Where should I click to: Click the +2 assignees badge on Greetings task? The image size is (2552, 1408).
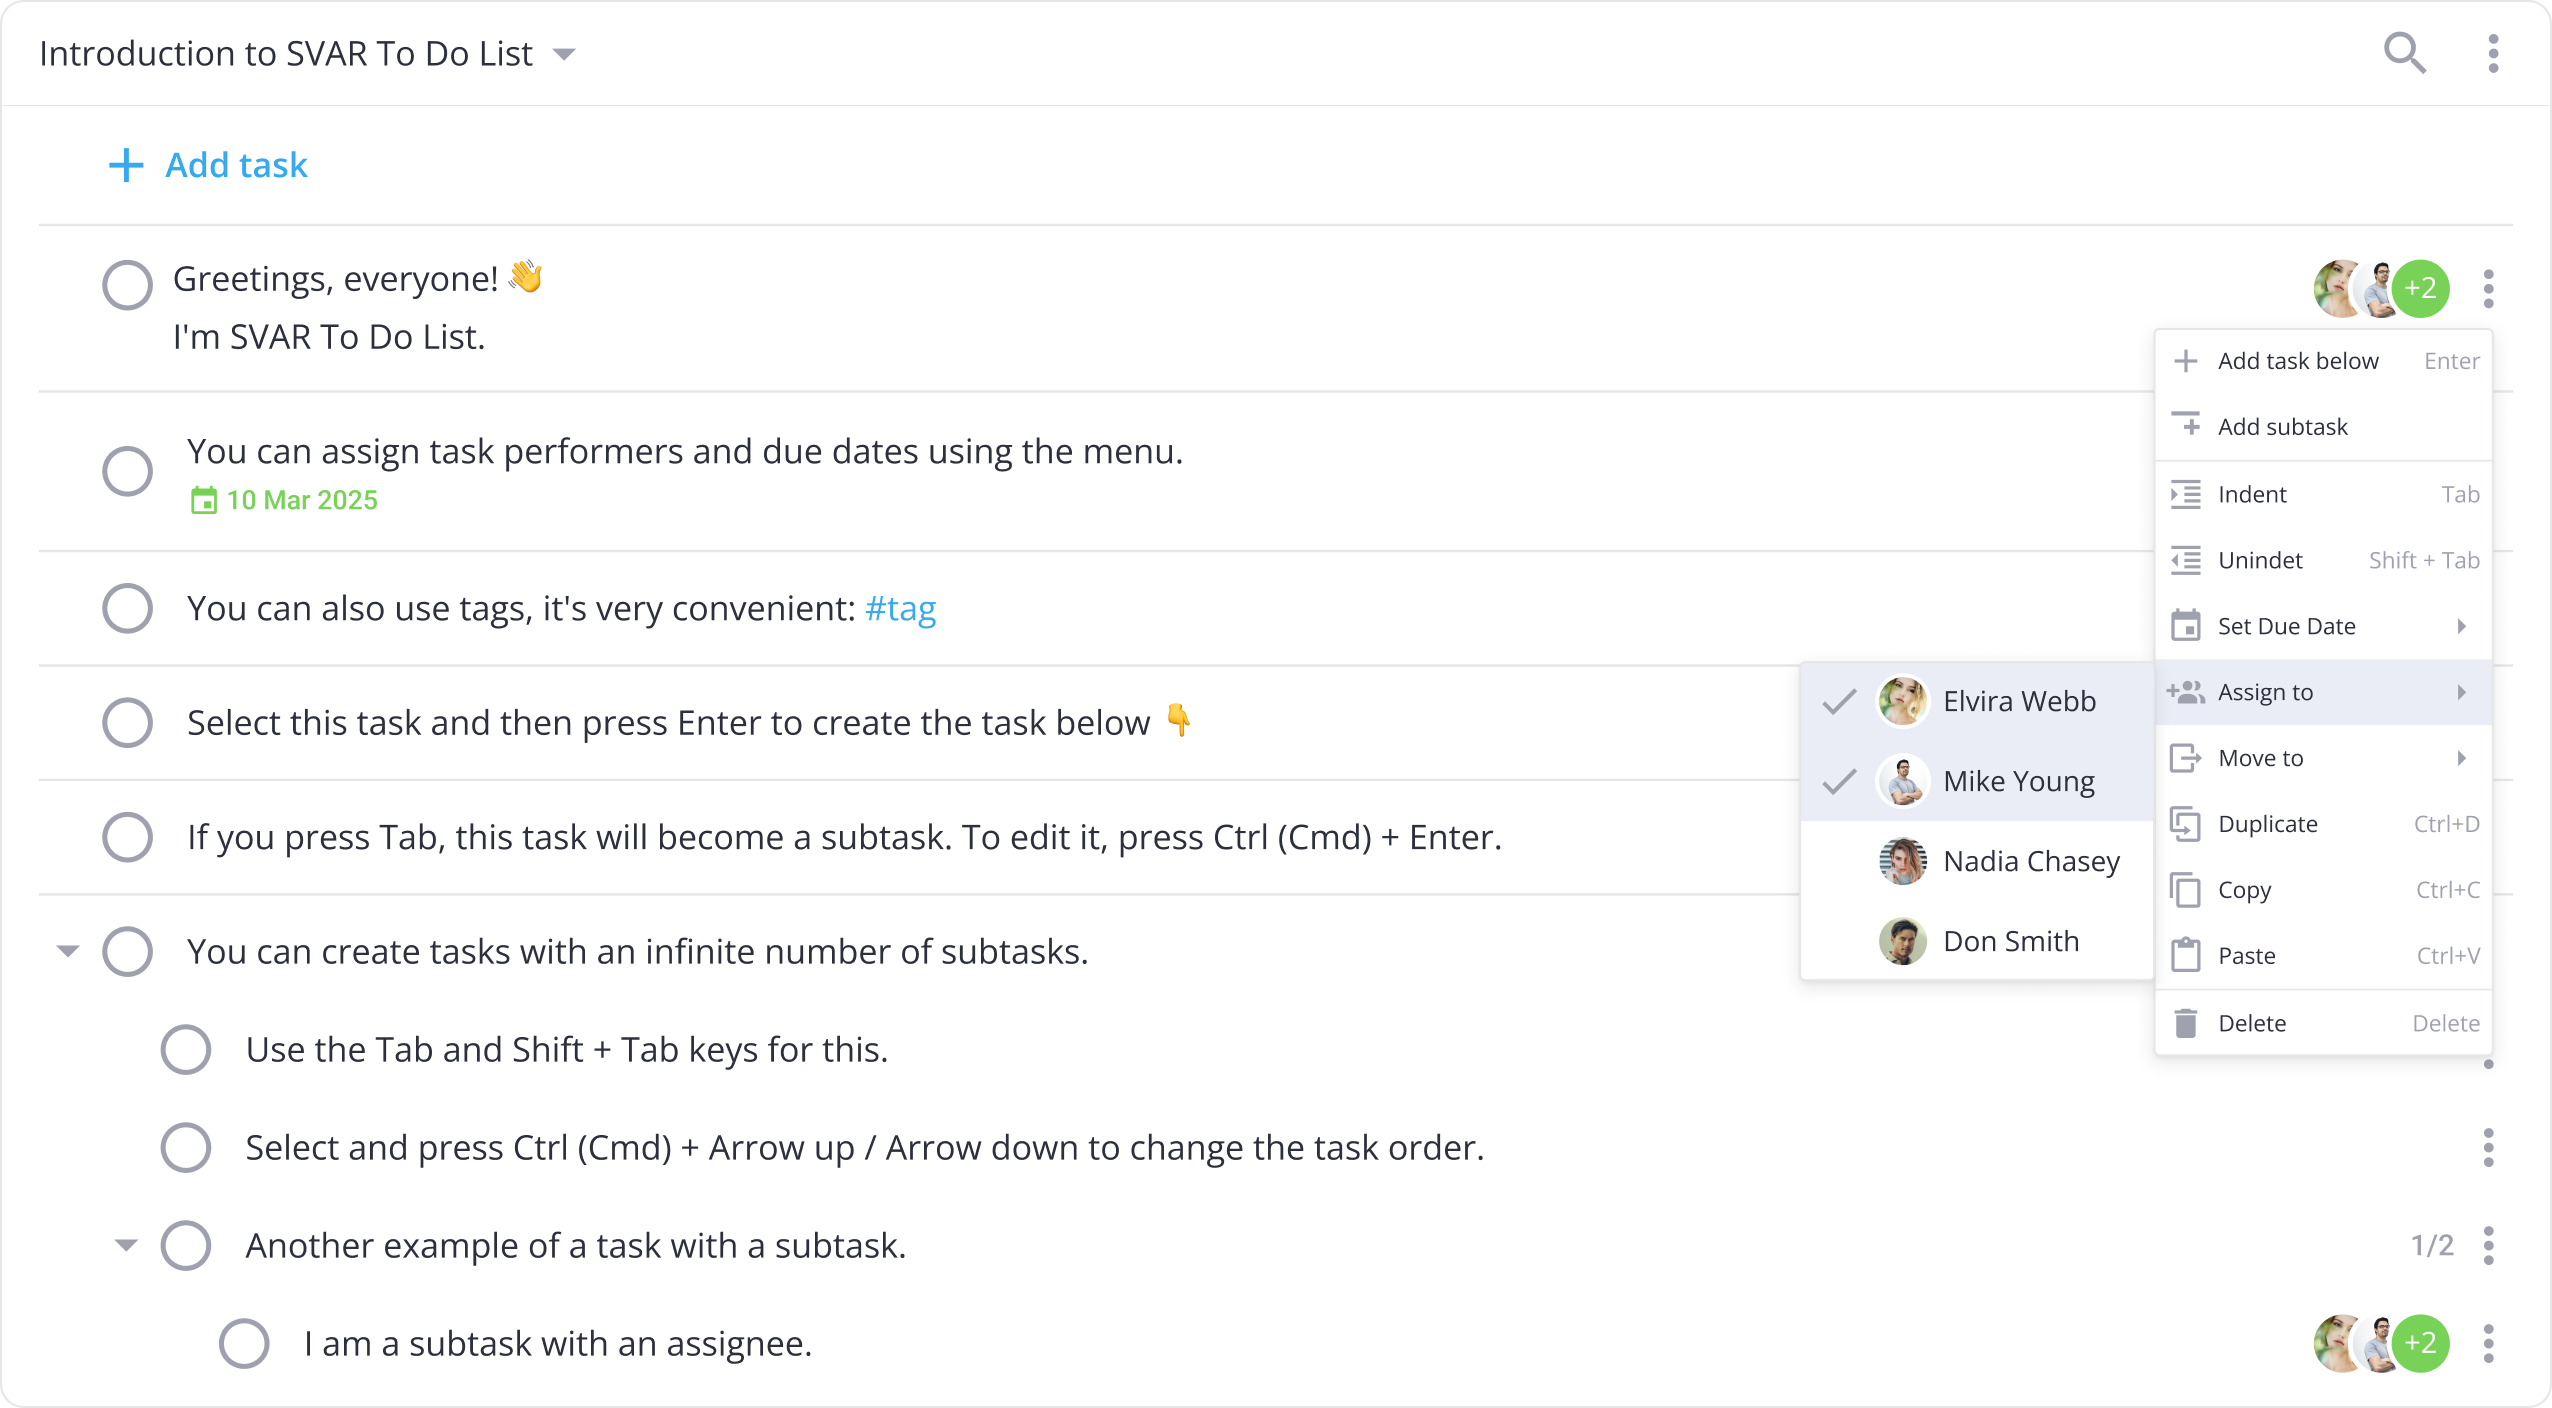[x=2421, y=289]
